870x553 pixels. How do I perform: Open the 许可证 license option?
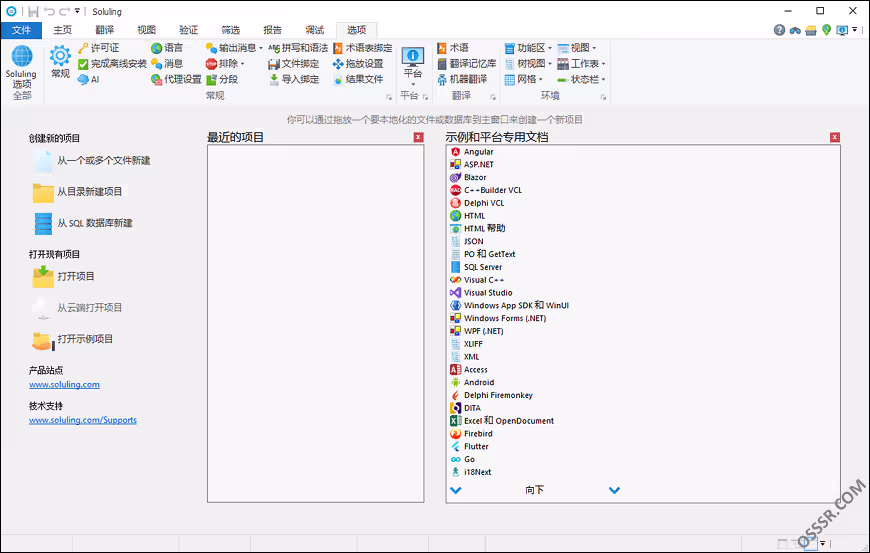98,48
